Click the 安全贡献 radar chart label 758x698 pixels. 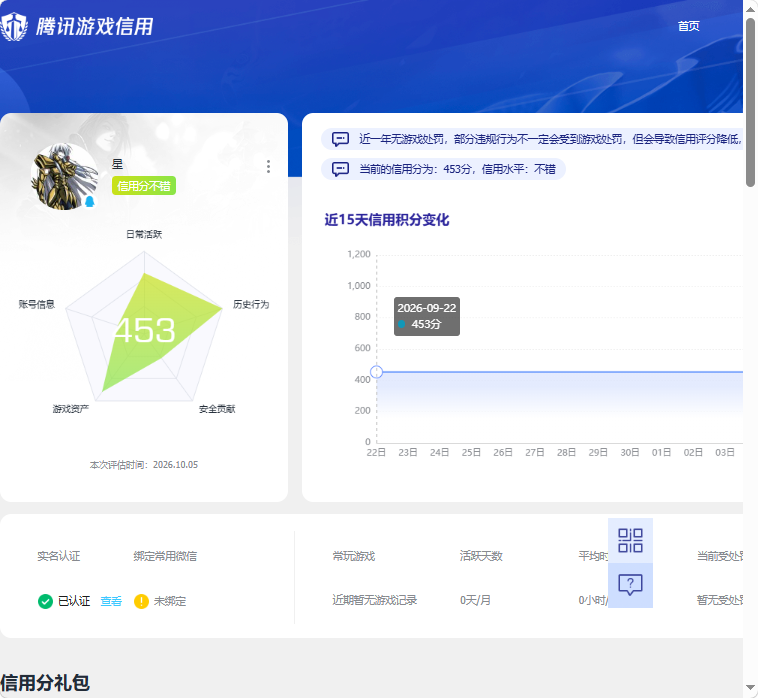click(217, 409)
